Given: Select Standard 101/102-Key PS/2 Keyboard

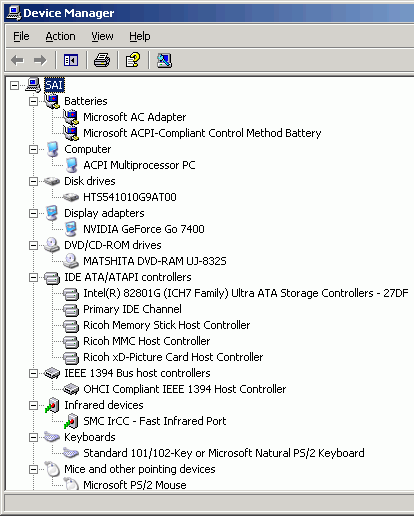Looking at the screenshot, I should pyautogui.click(x=224, y=453).
